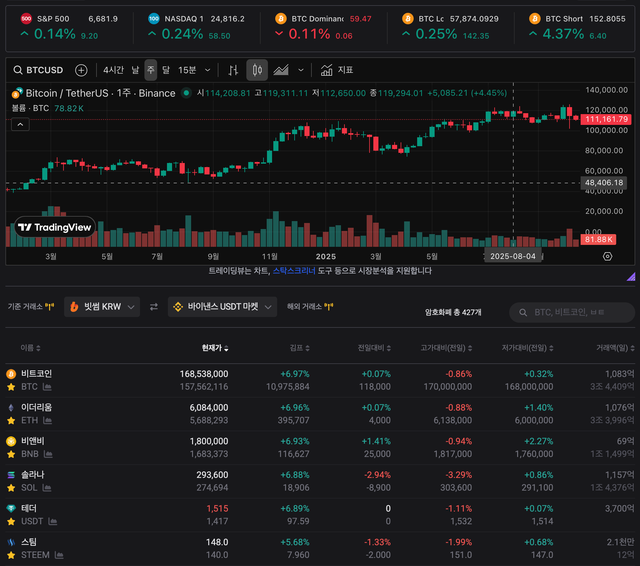Click the 스팀 coin icon
This screenshot has width=640, height=566.
coord(11,542)
